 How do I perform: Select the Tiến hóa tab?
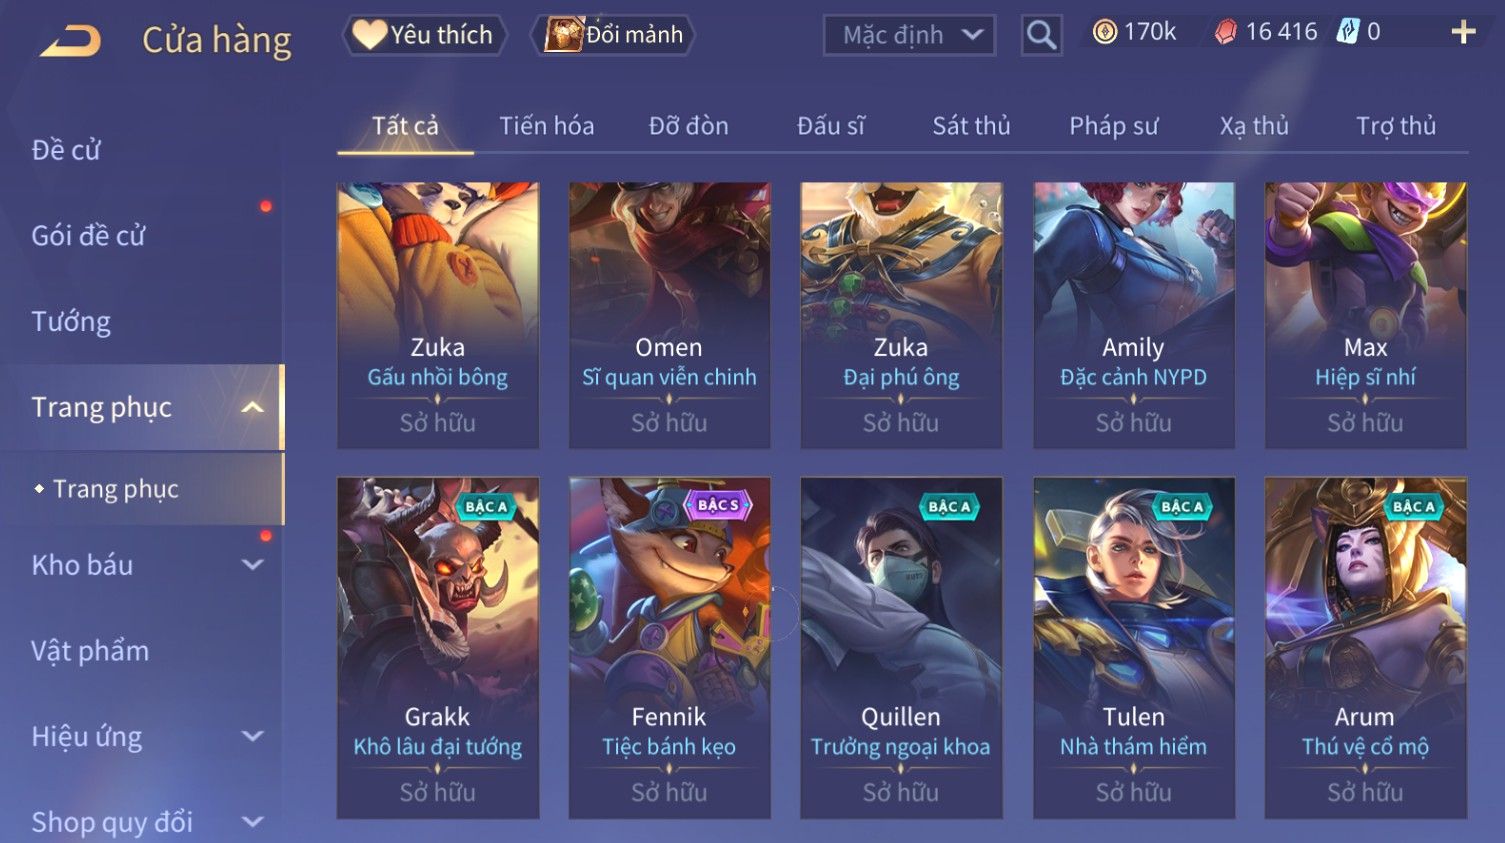tap(546, 126)
